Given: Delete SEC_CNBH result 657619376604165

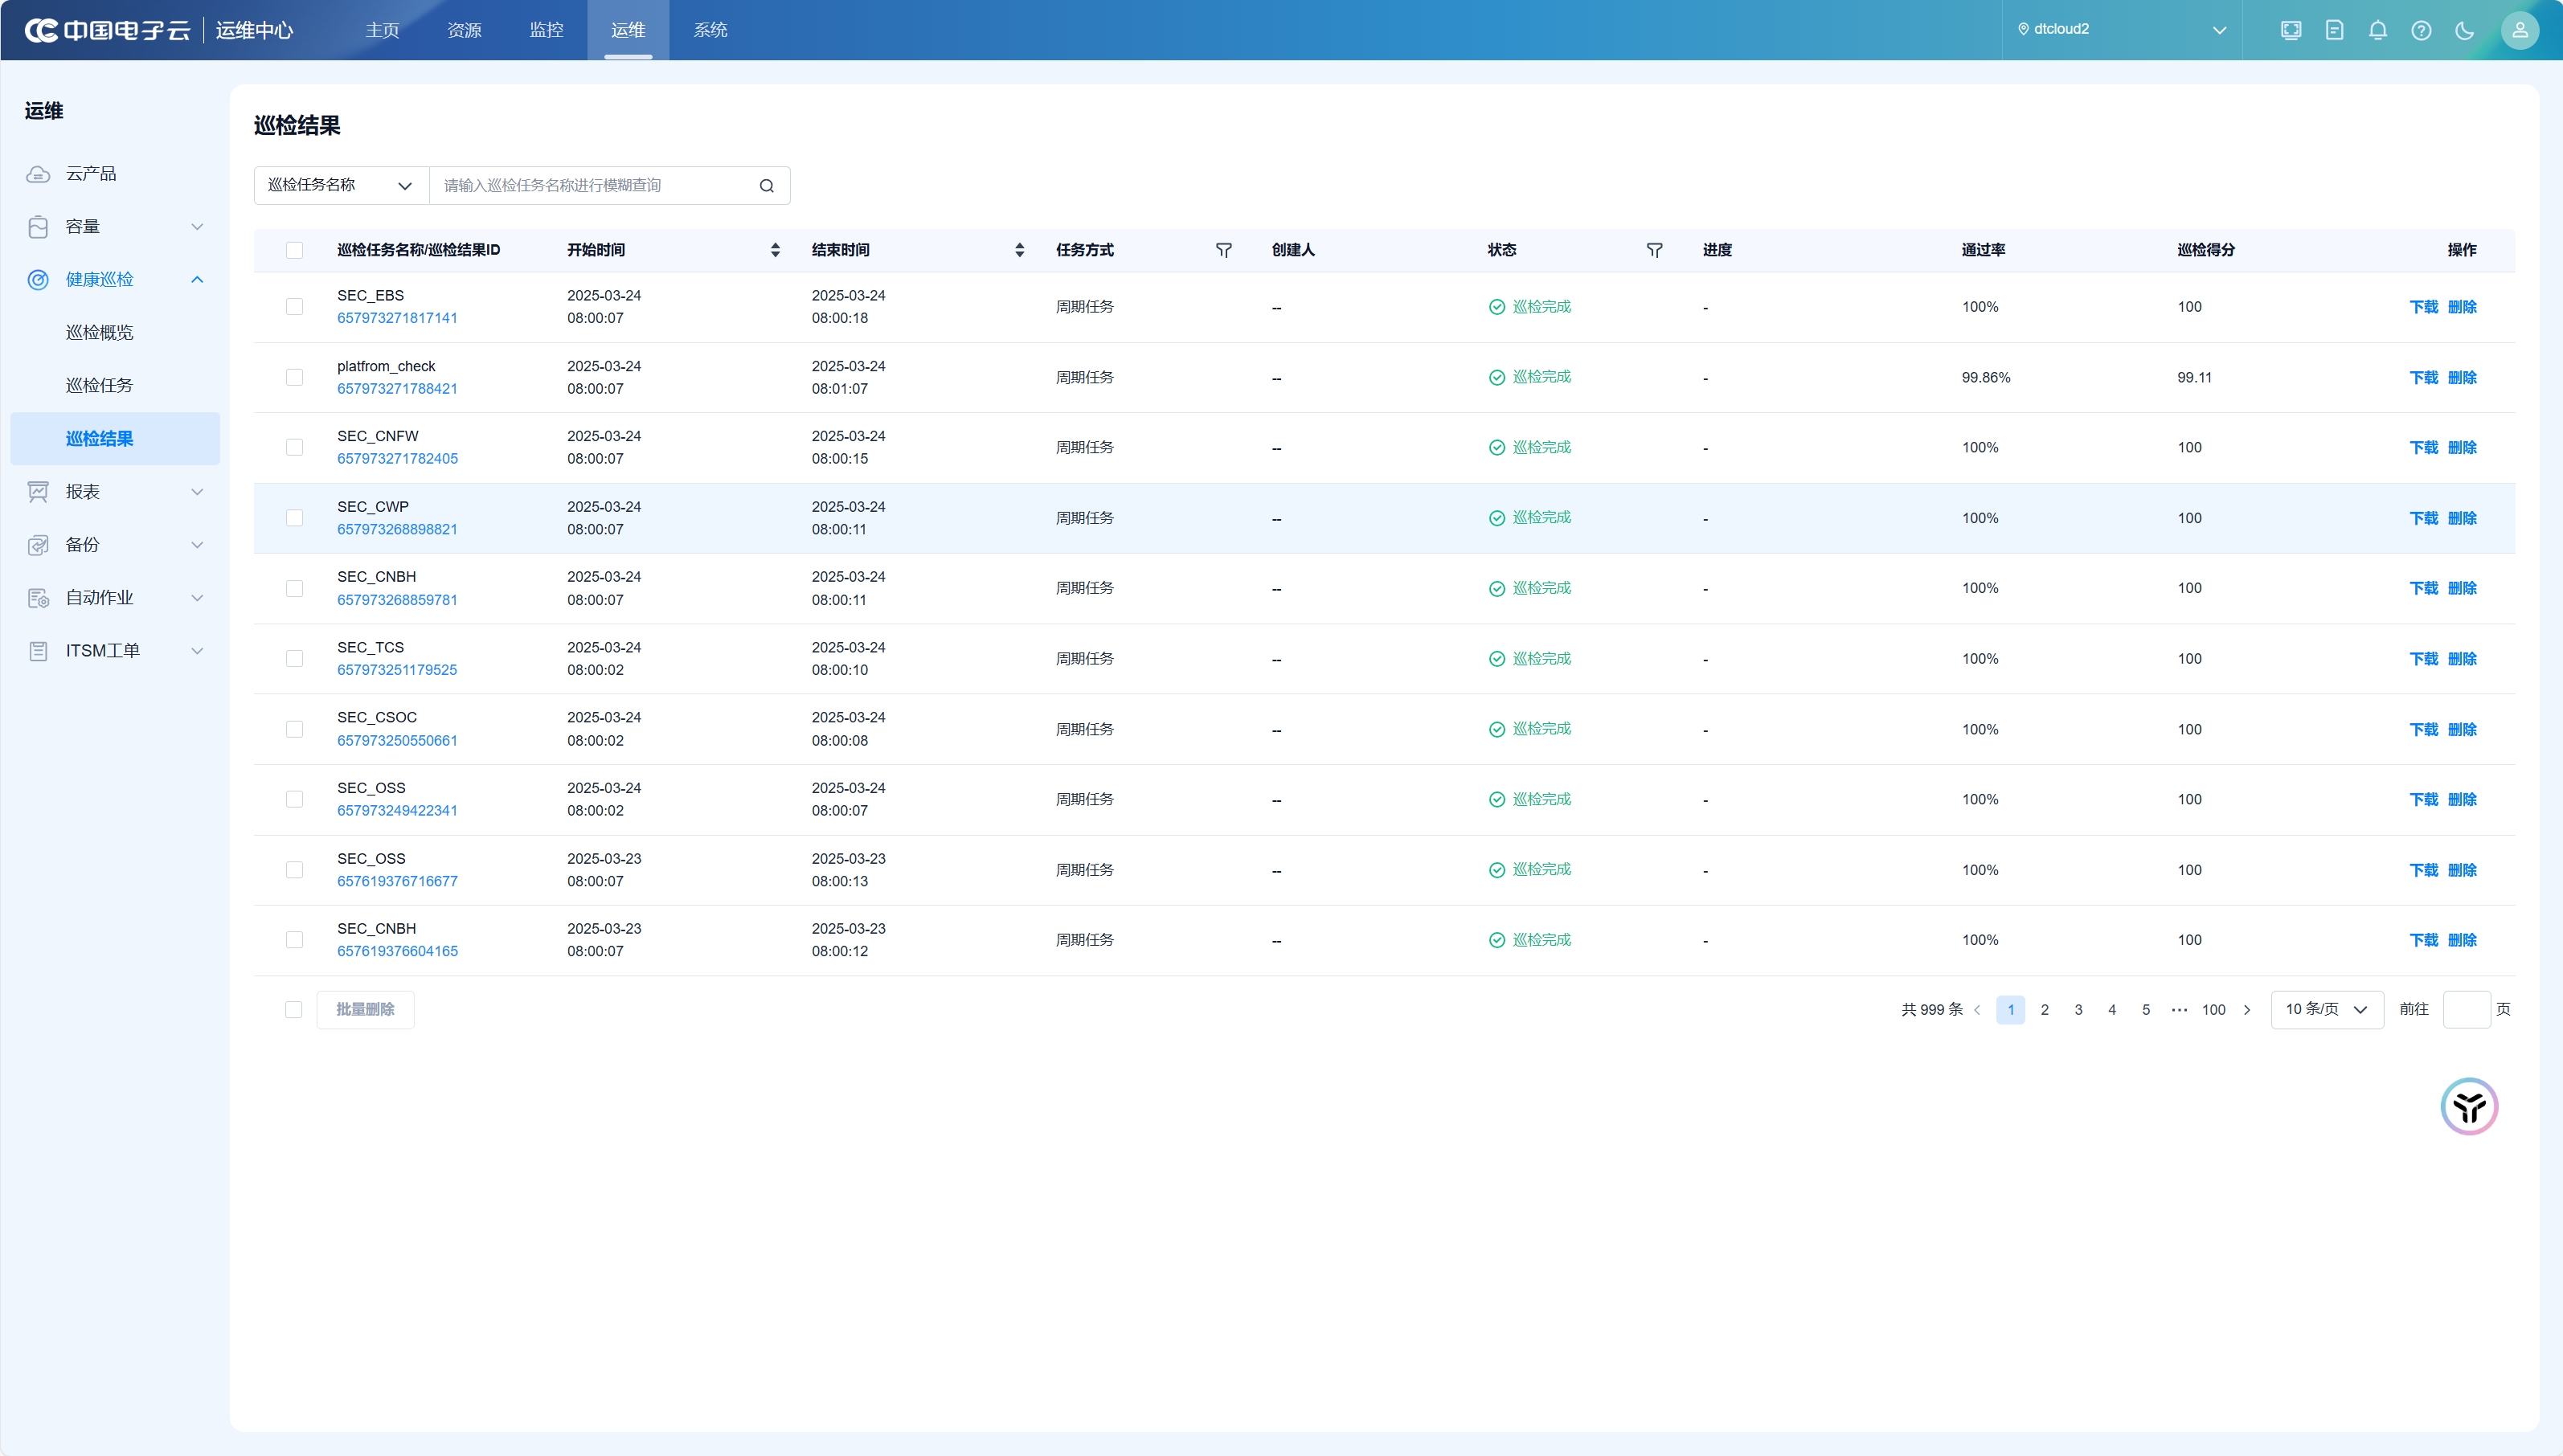Looking at the screenshot, I should coord(2462,940).
